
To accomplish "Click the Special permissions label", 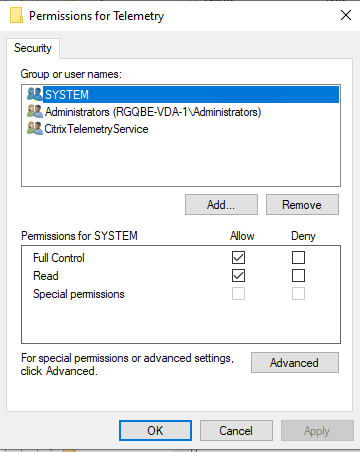I will tap(79, 294).
